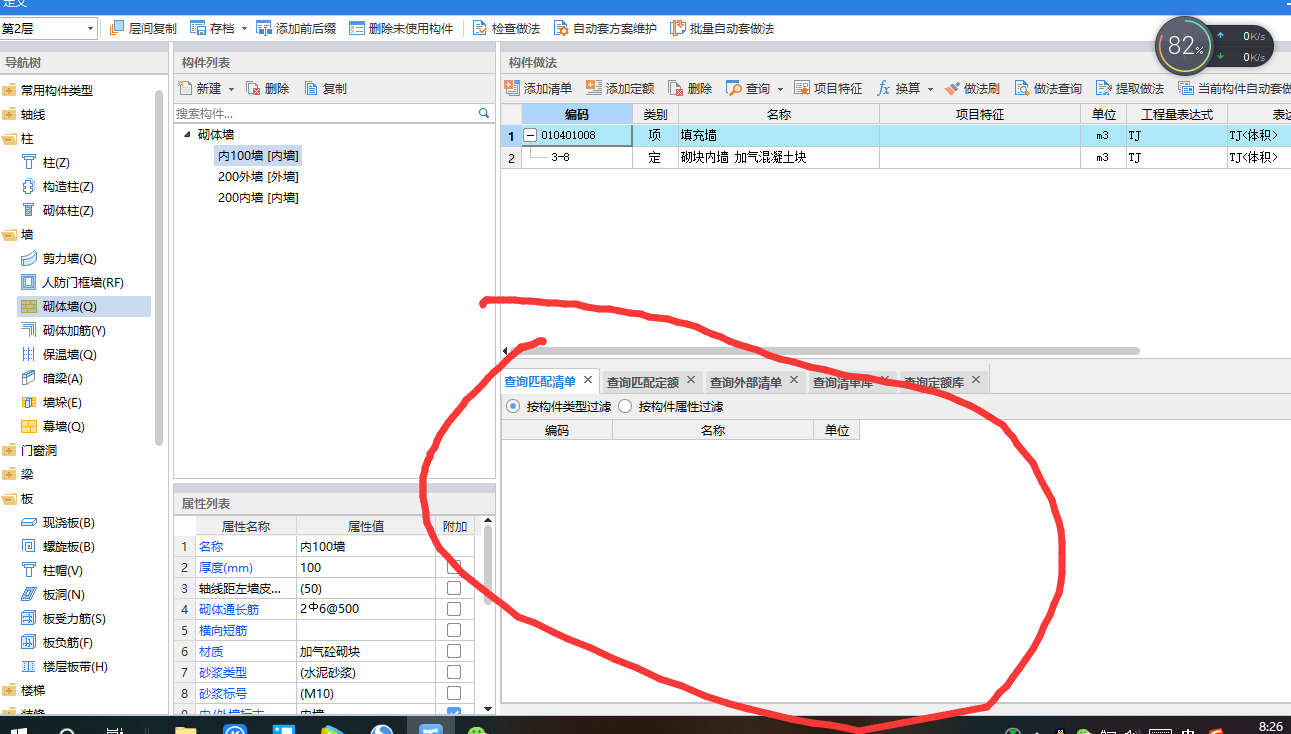Screen dimensions: 1291x734
Task: Tick the 附加 checkbox for 砌体通长筋
Action: click(454, 609)
